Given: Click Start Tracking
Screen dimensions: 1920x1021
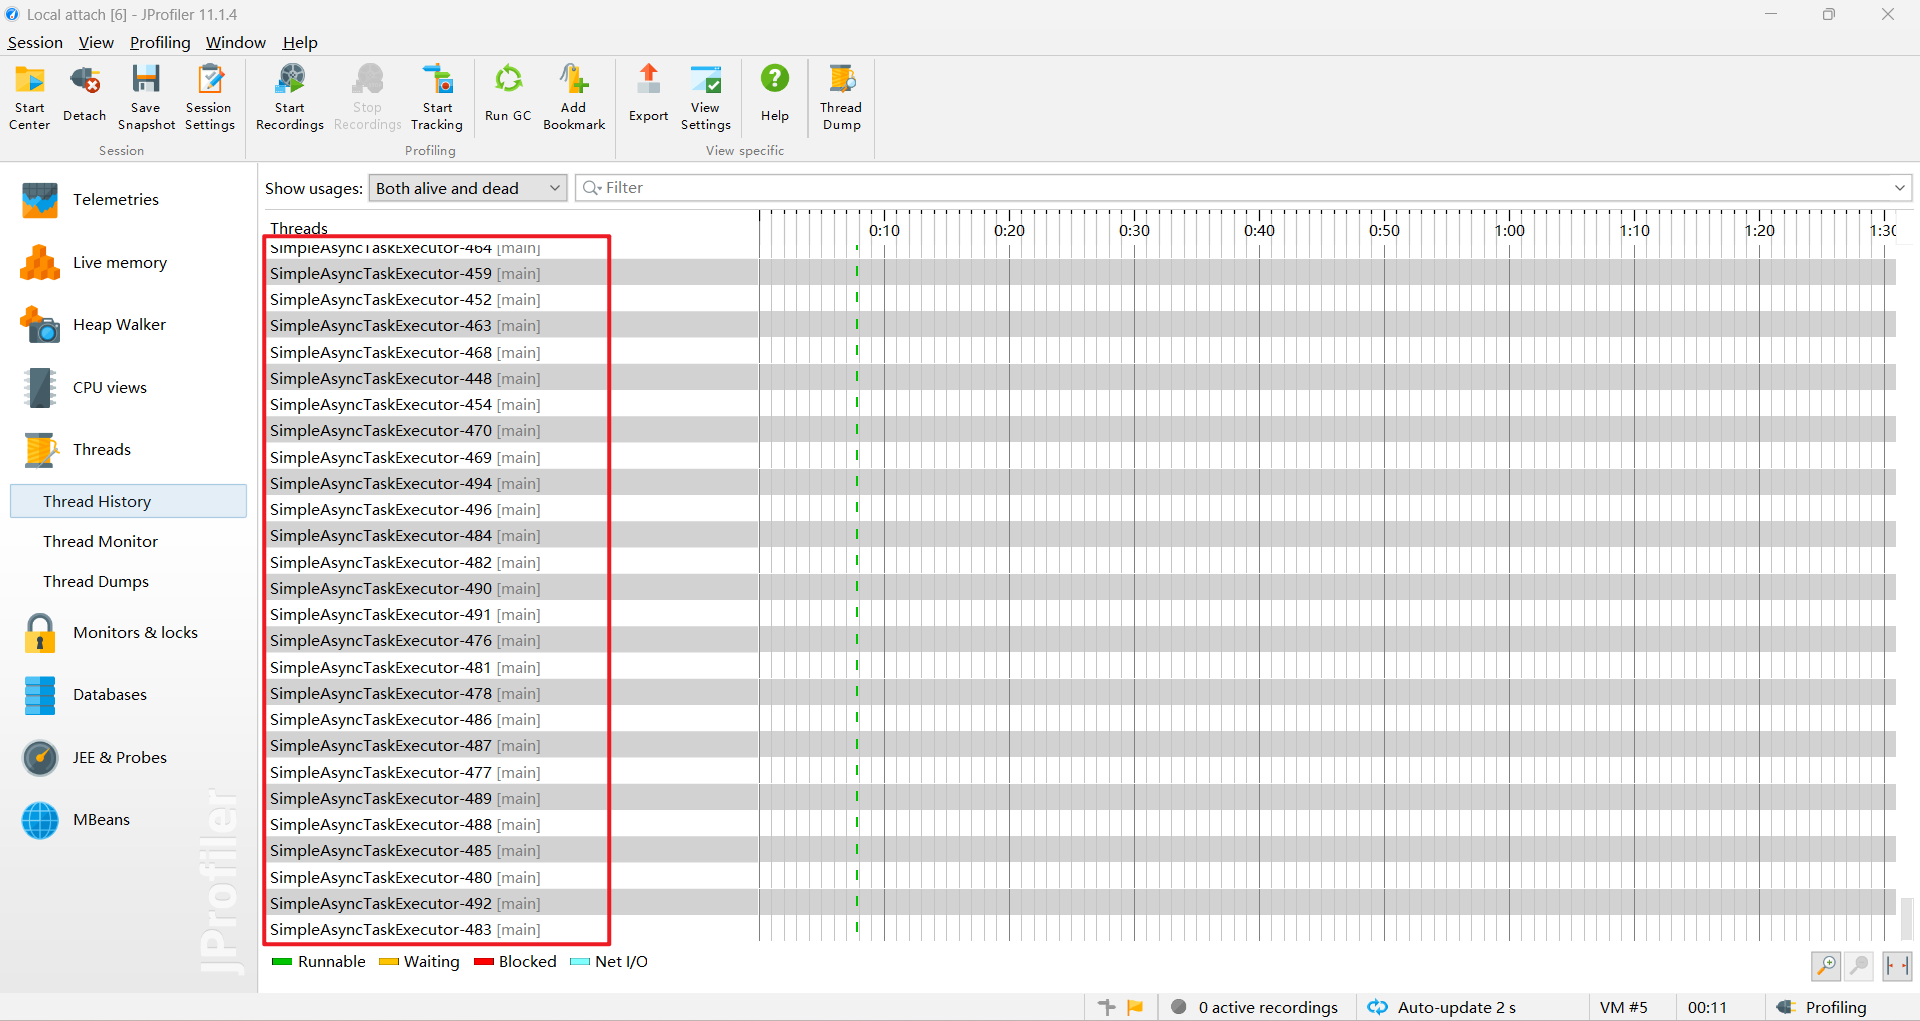Looking at the screenshot, I should tap(437, 97).
